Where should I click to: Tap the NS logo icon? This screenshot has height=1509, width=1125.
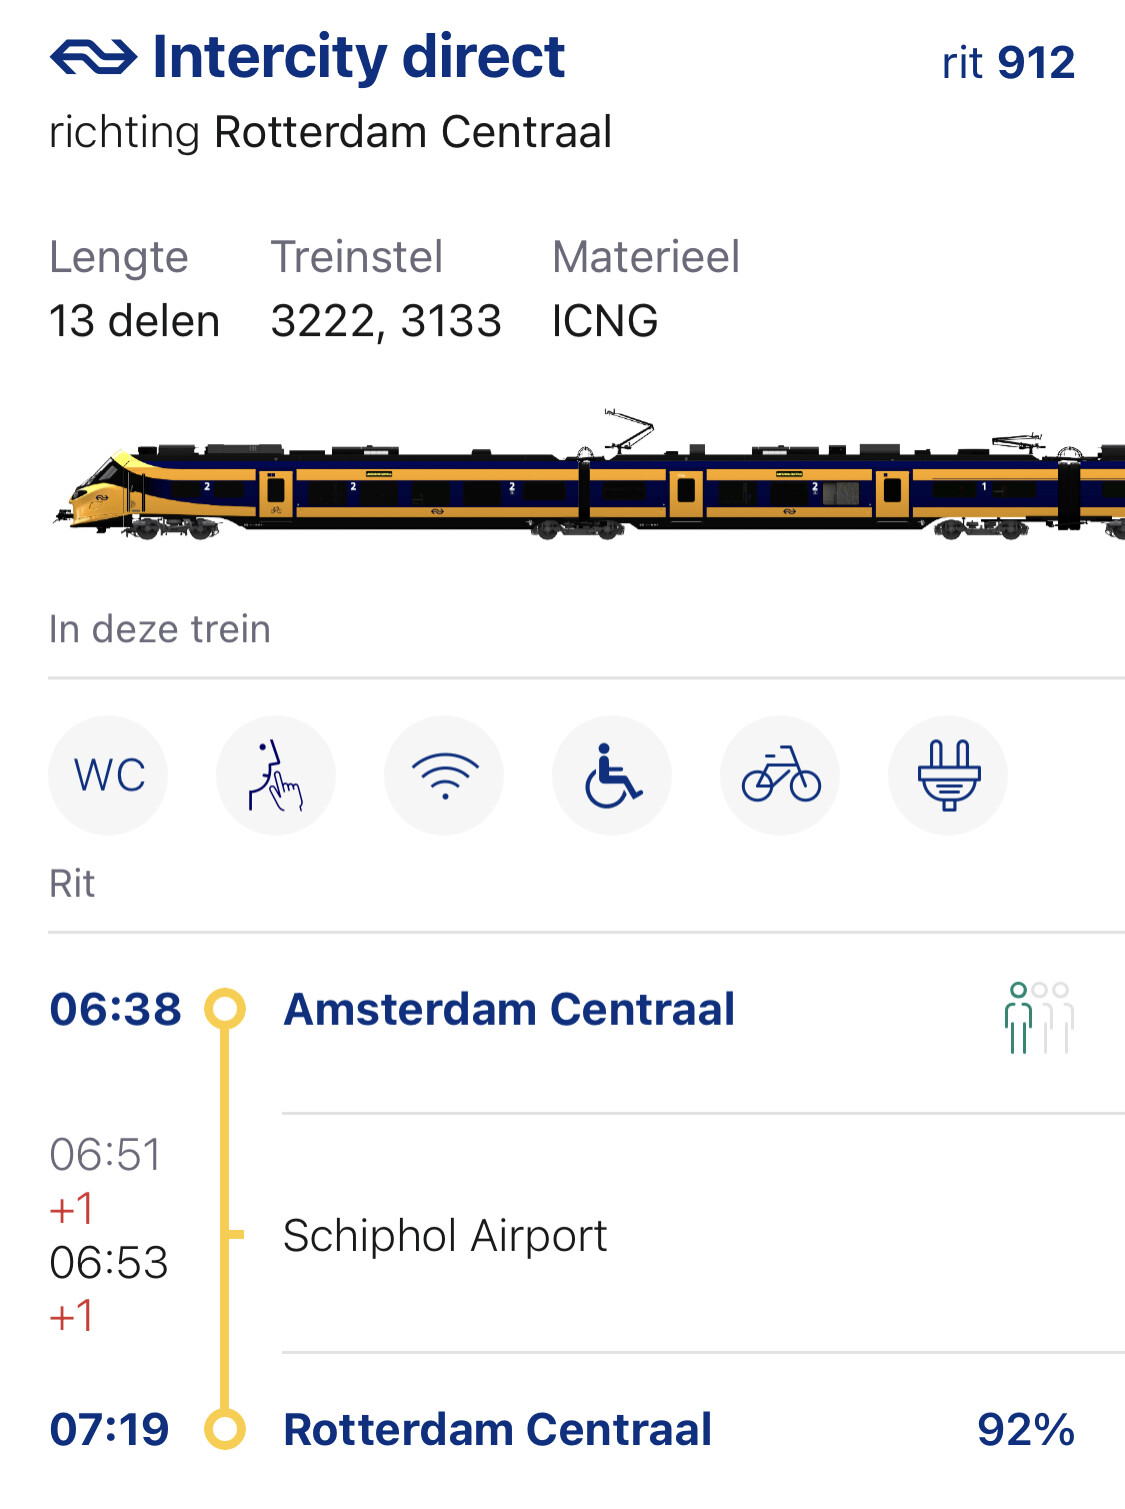(93, 58)
